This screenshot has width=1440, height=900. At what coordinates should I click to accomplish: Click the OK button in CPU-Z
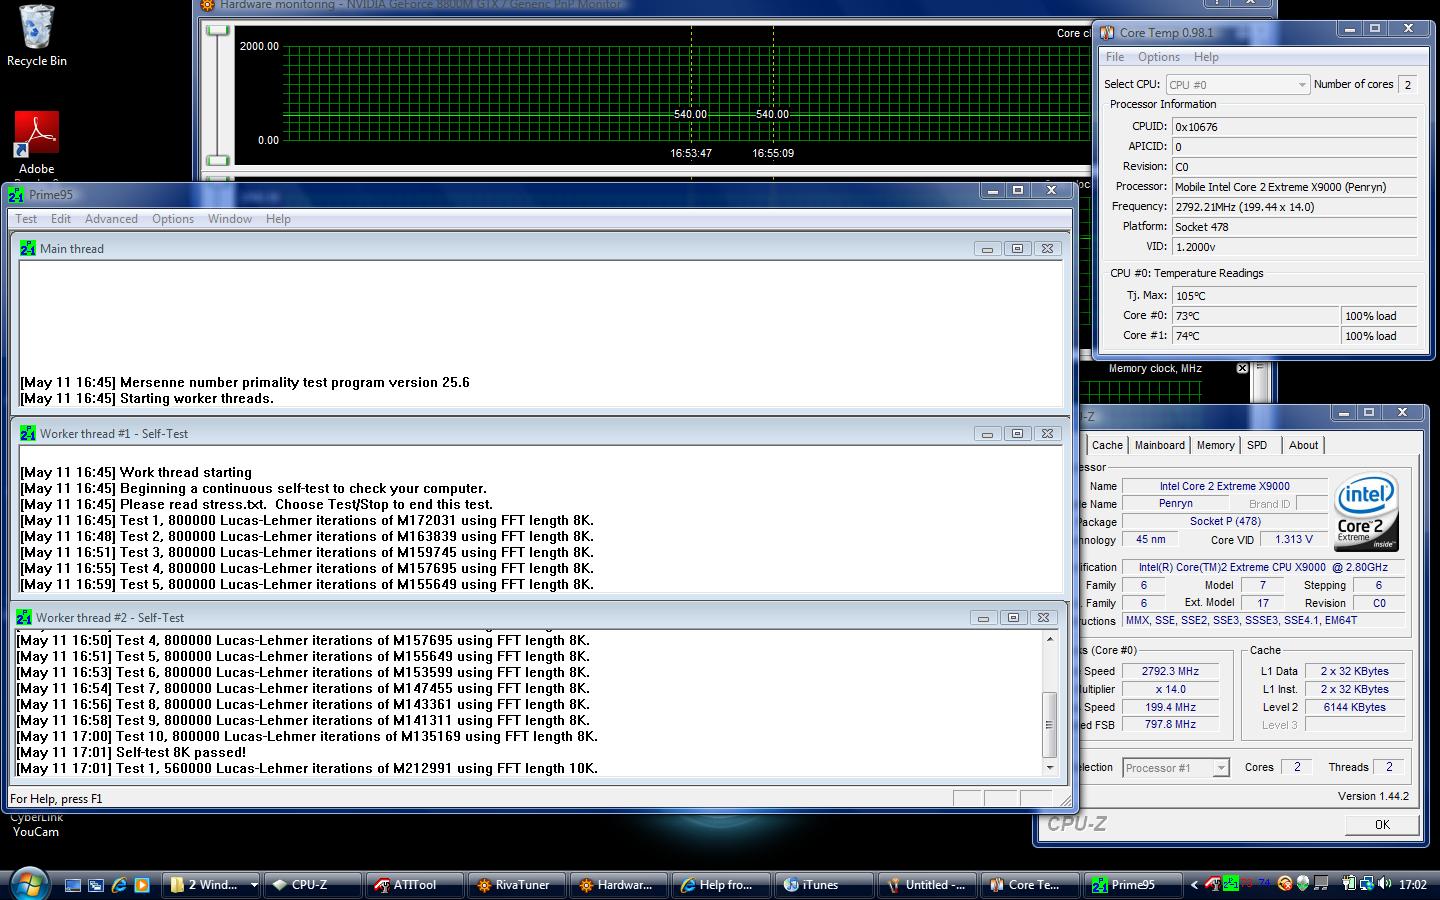click(1382, 825)
